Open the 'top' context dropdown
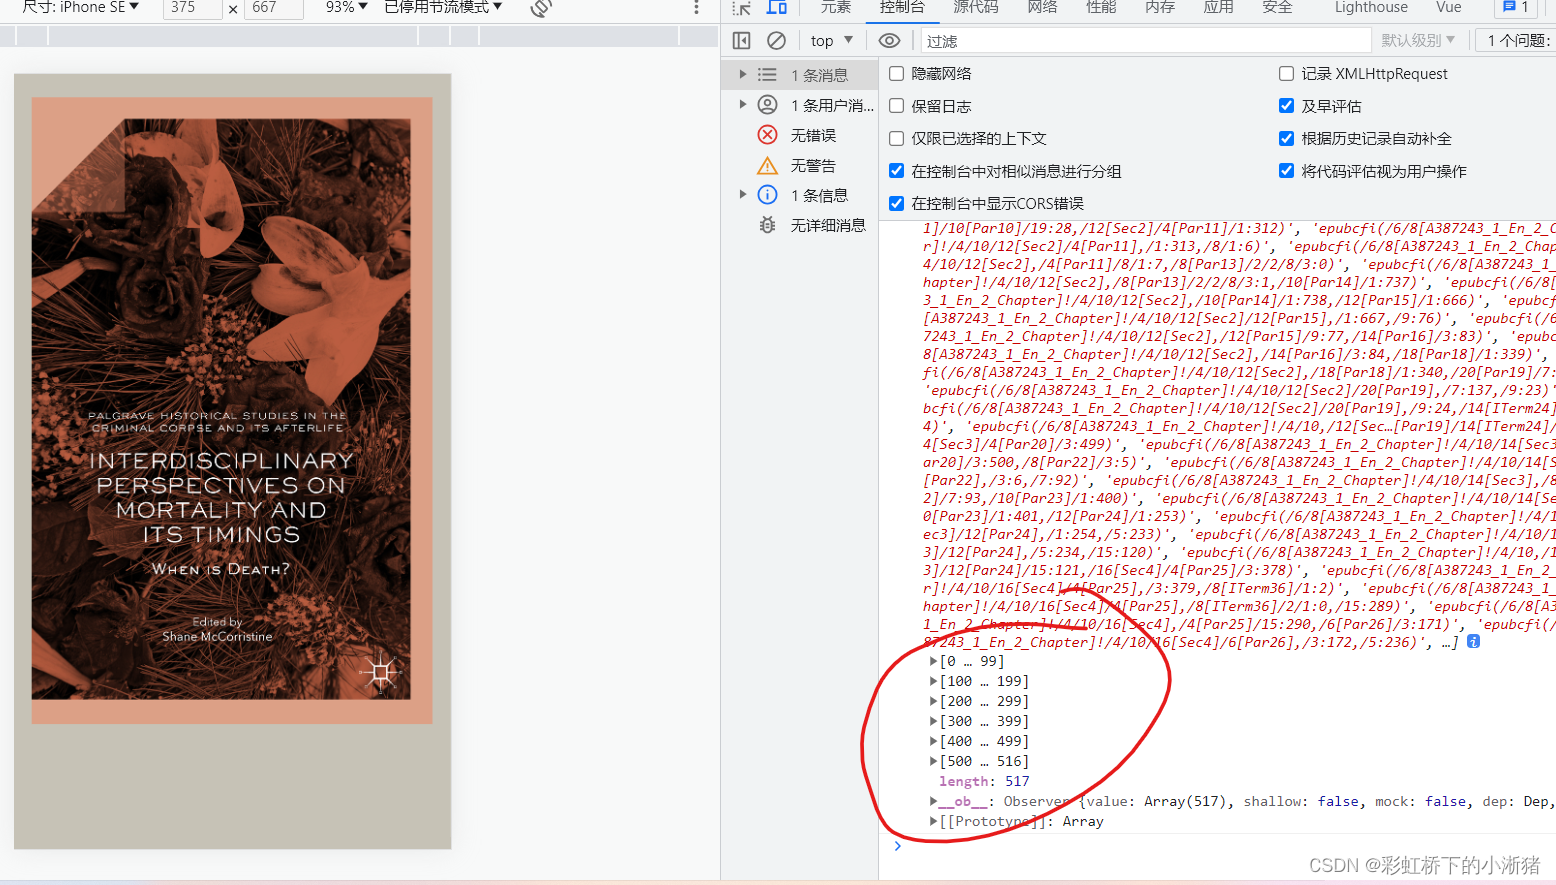Image resolution: width=1556 pixels, height=885 pixels. [831, 41]
